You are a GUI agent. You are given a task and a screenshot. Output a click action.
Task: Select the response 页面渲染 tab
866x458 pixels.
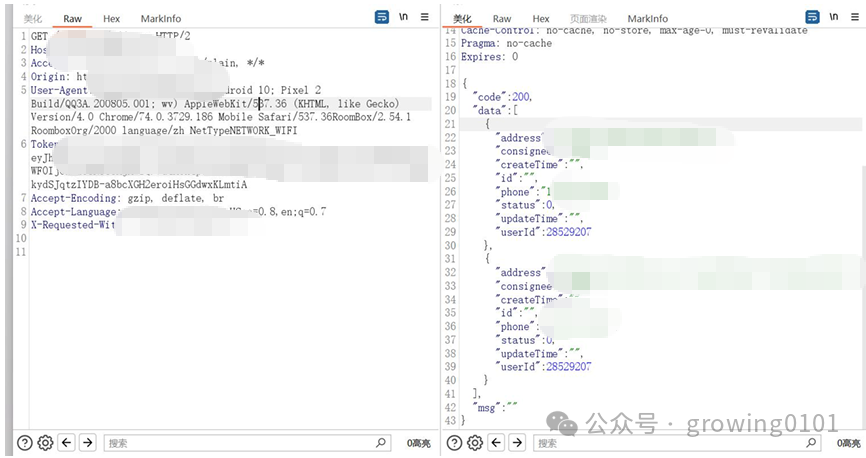click(587, 19)
